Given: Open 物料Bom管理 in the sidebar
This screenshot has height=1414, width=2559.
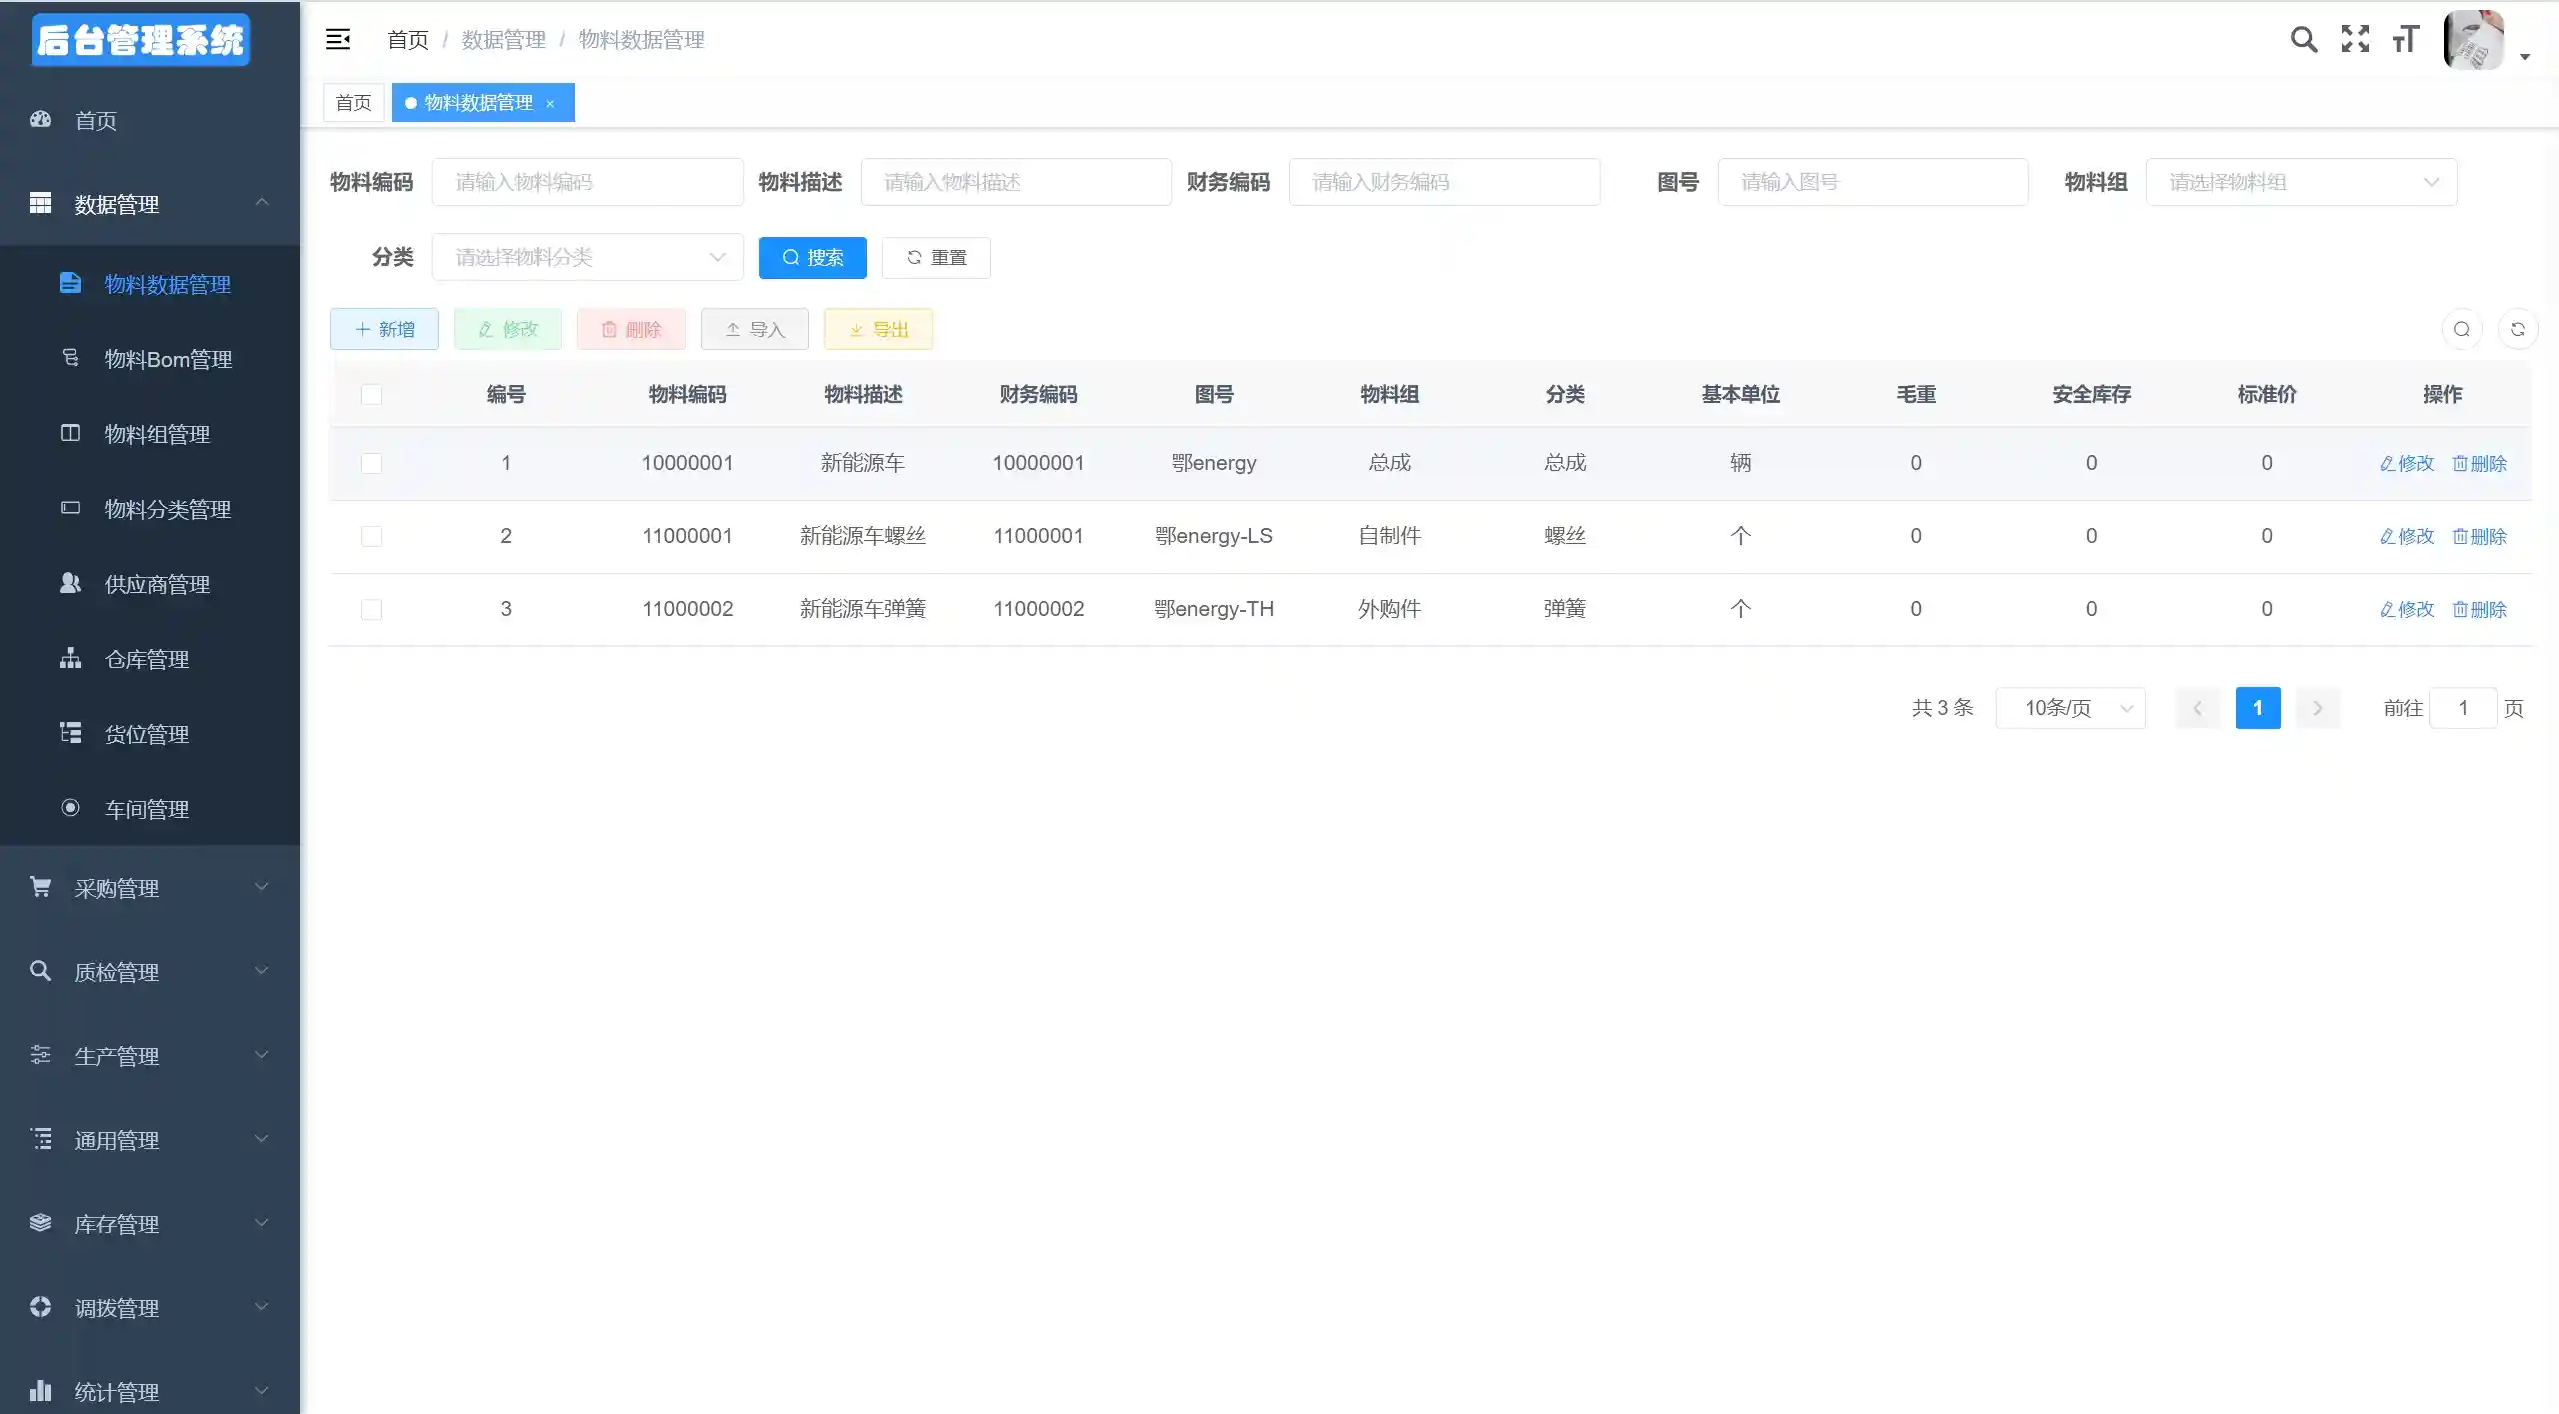Looking at the screenshot, I should (x=168, y=360).
